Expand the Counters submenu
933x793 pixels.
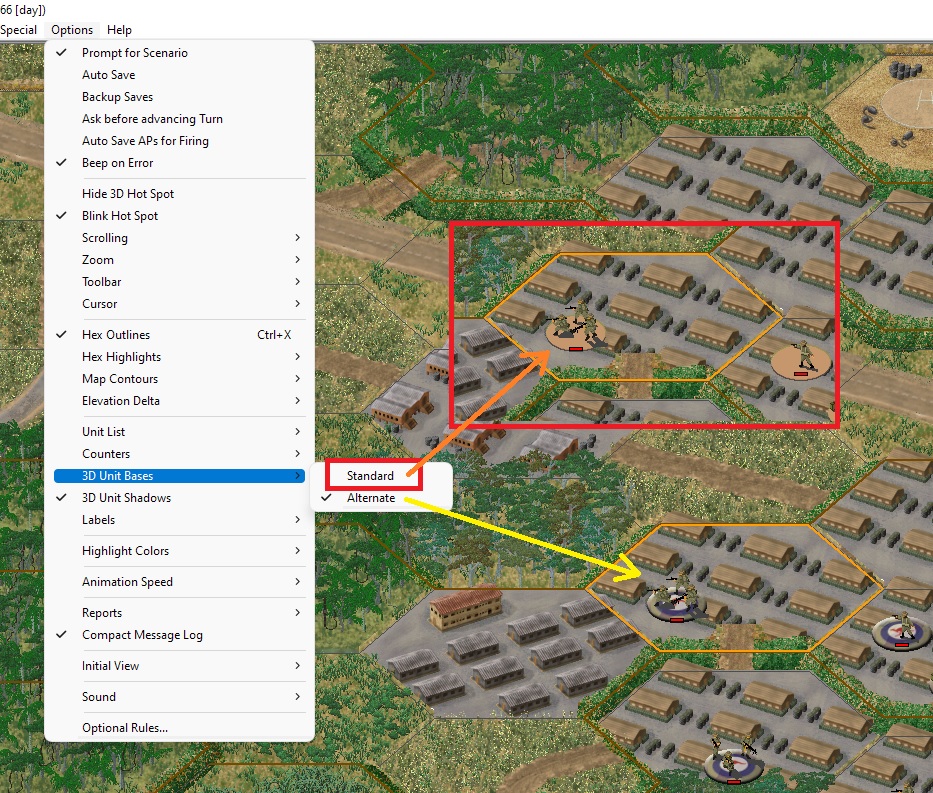coord(179,454)
